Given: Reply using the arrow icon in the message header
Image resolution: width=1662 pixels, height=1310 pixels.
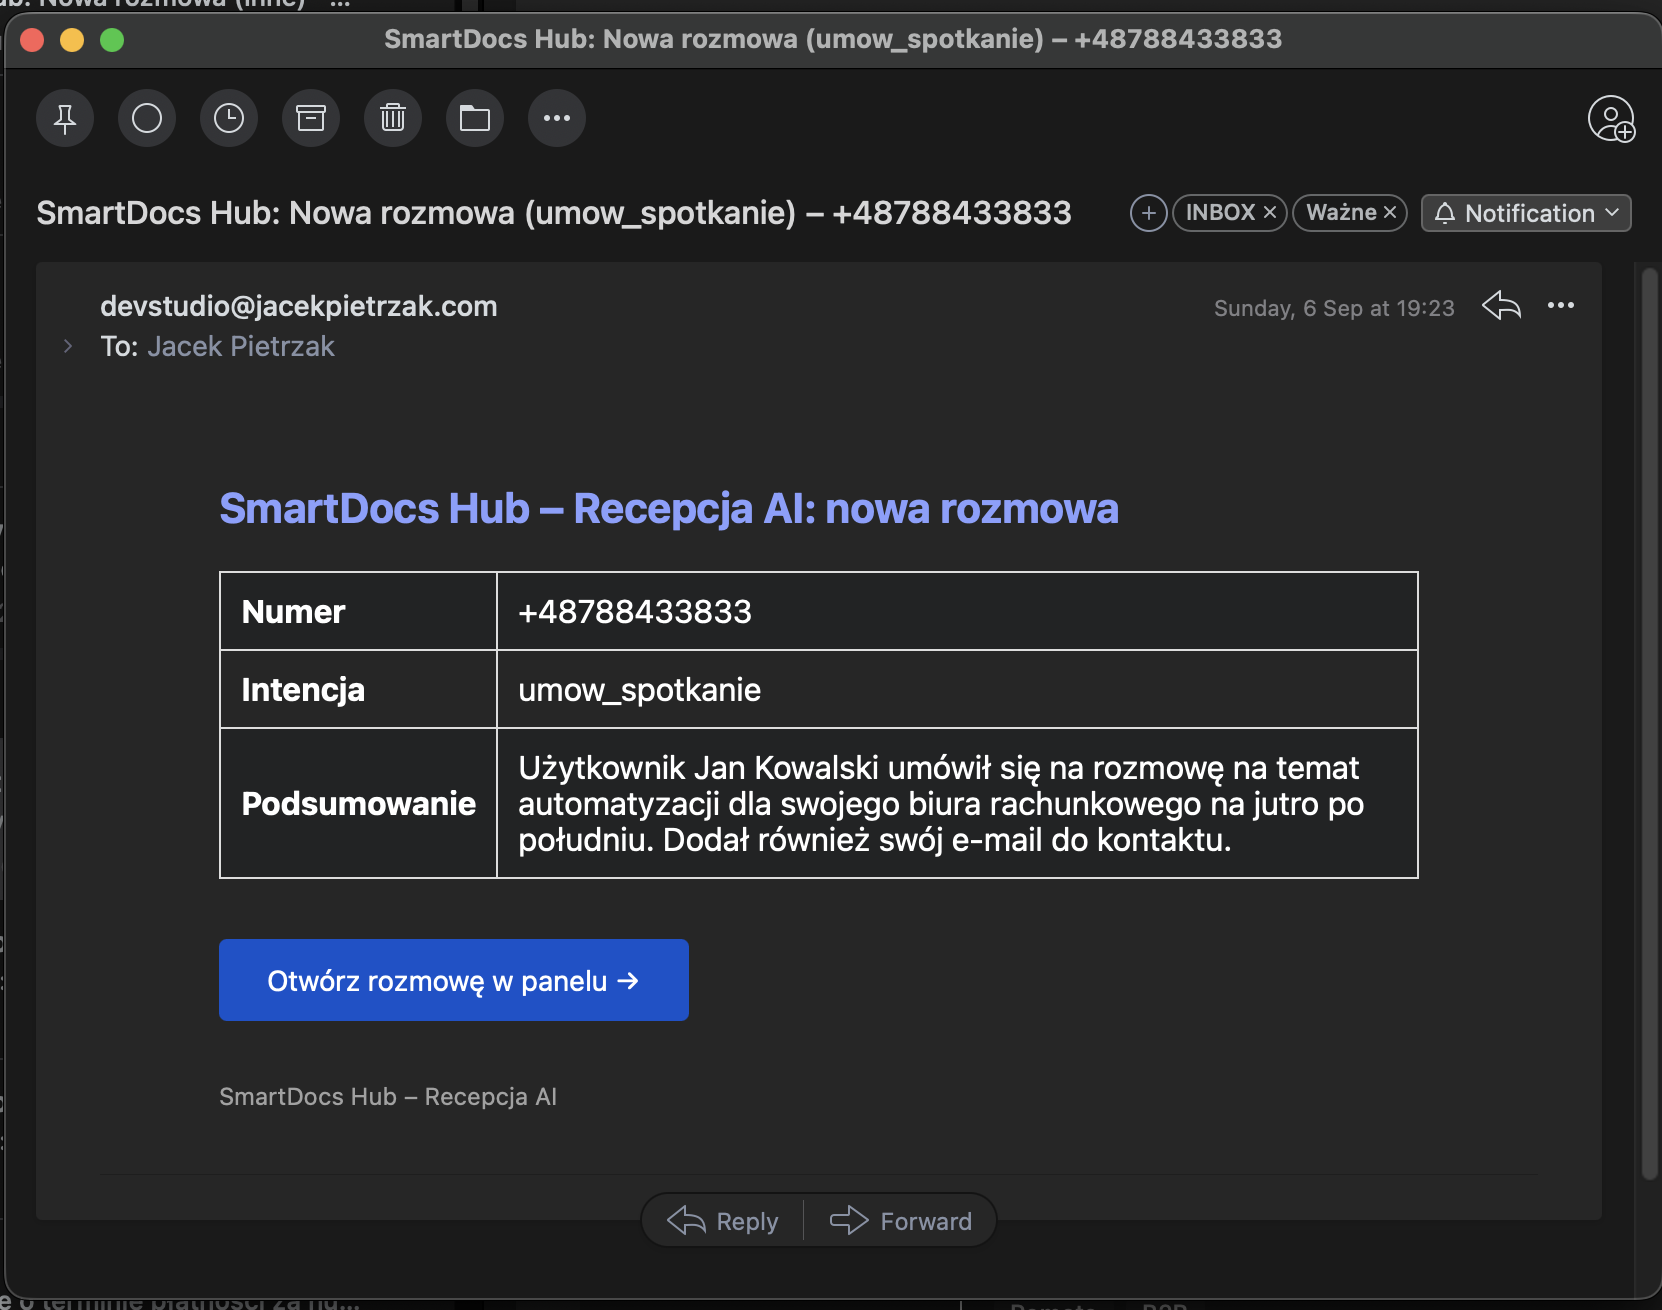Looking at the screenshot, I should pyautogui.click(x=1501, y=305).
